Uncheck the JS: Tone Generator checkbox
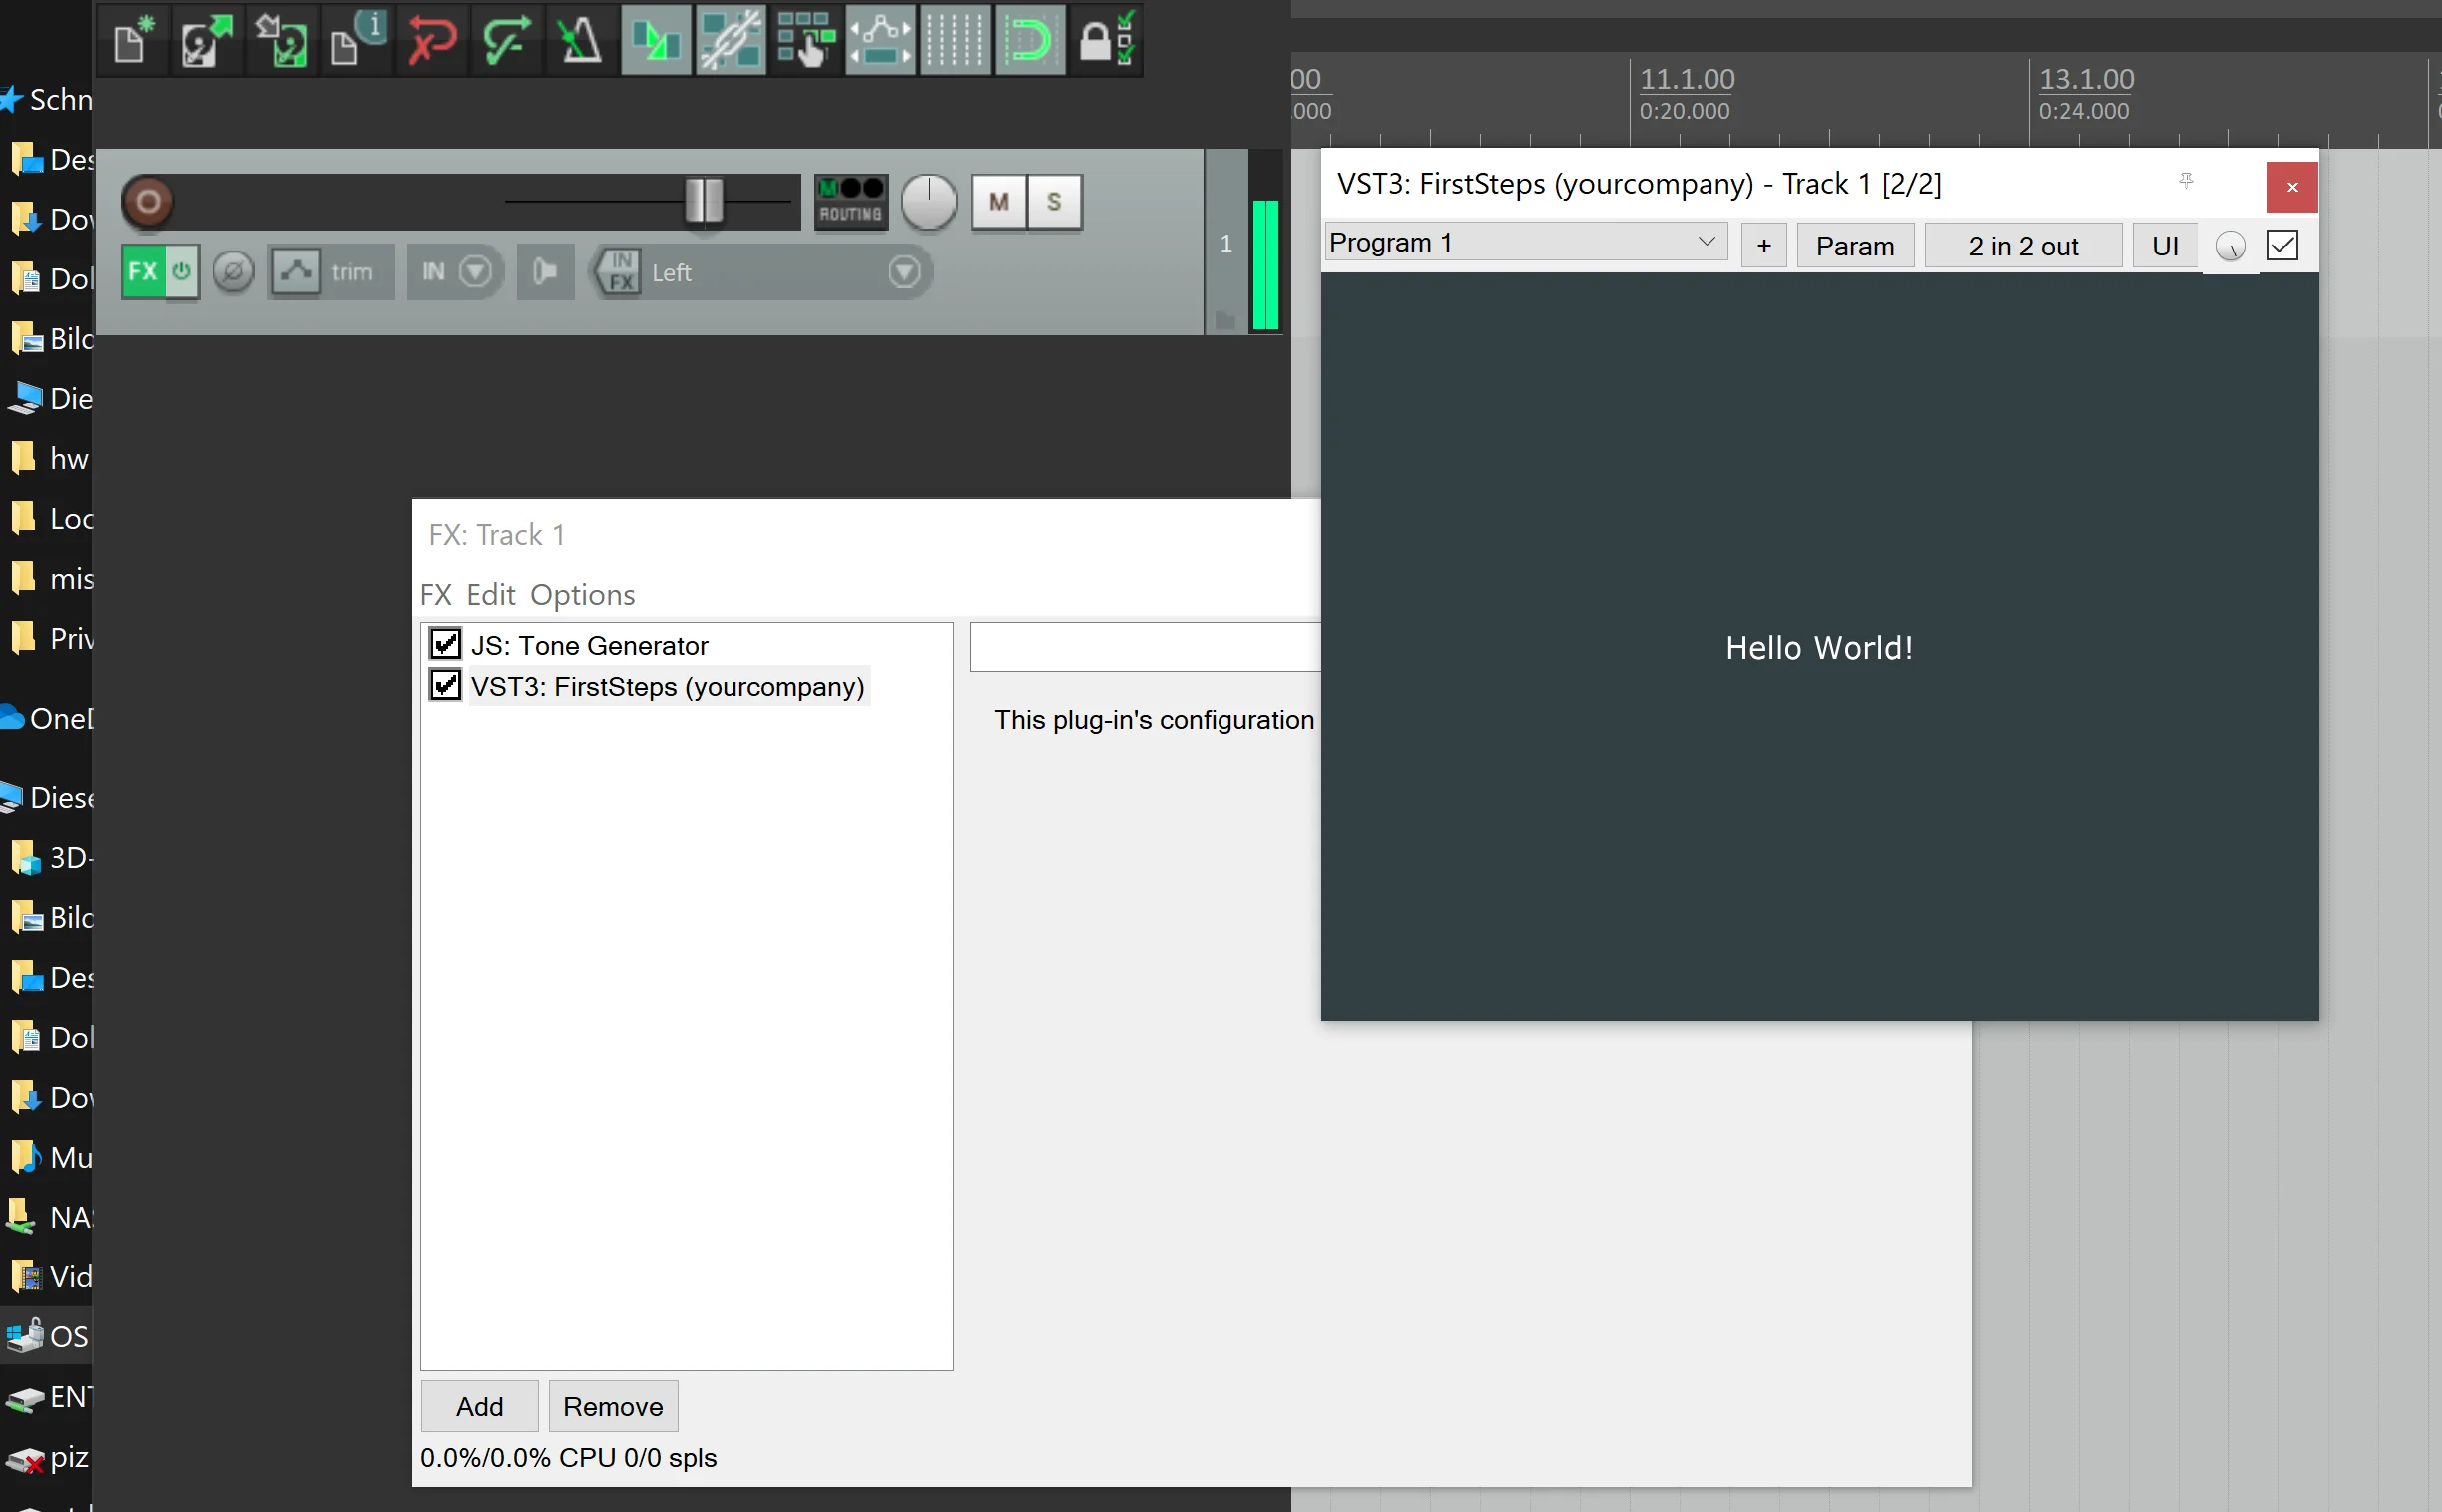The image size is (2442, 1512). click(445, 643)
